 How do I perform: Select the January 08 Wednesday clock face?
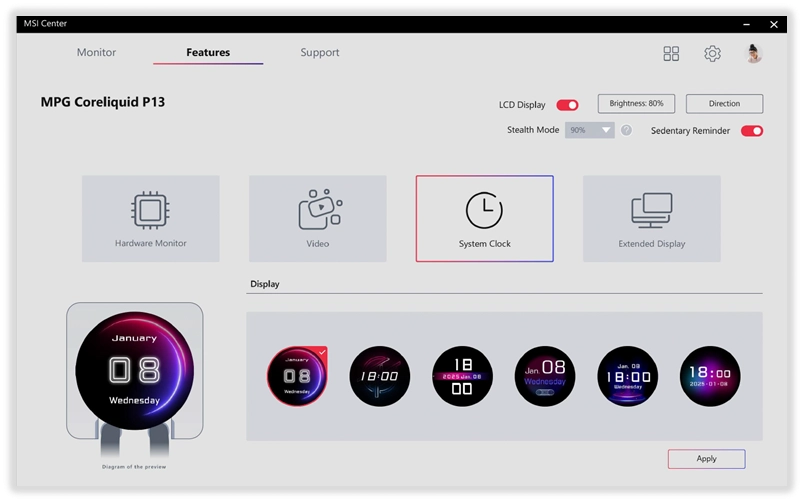pyautogui.click(x=297, y=376)
